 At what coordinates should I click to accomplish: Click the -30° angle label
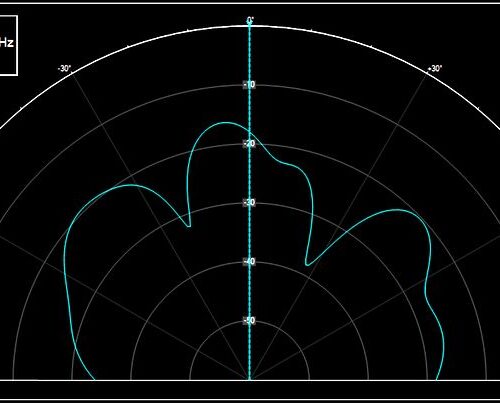point(65,69)
